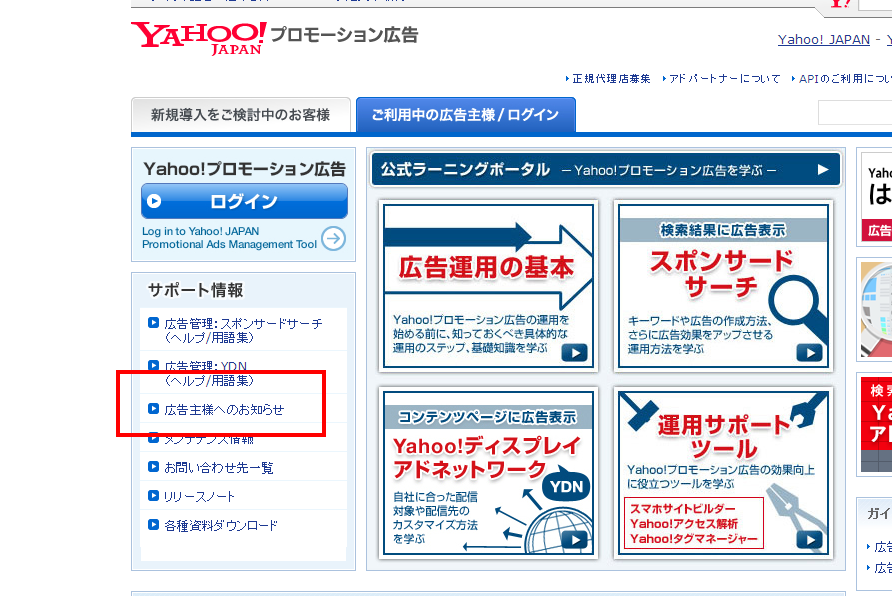Click the search input field at right
Screen dimensions: 892x596
point(854,113)
